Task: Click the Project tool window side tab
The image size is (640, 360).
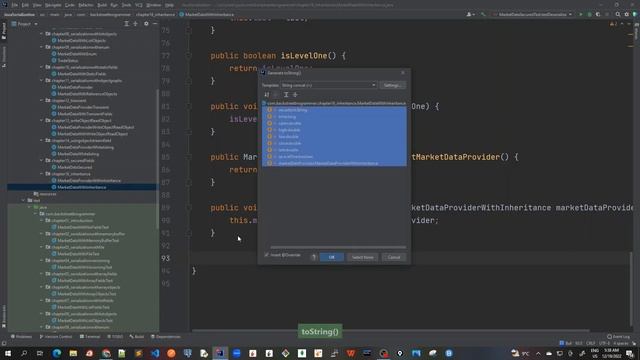Action: pos(4,32)
